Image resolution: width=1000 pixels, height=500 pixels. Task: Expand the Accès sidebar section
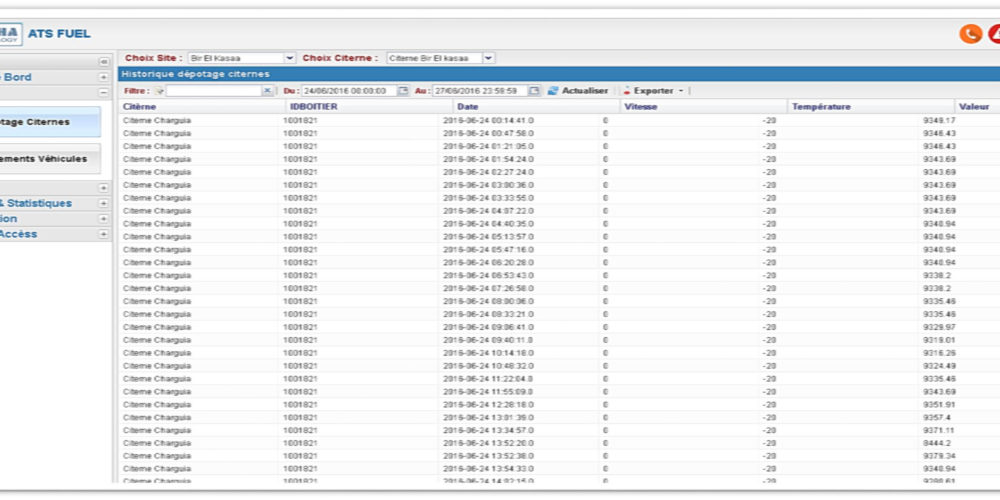tap(103, 234)
